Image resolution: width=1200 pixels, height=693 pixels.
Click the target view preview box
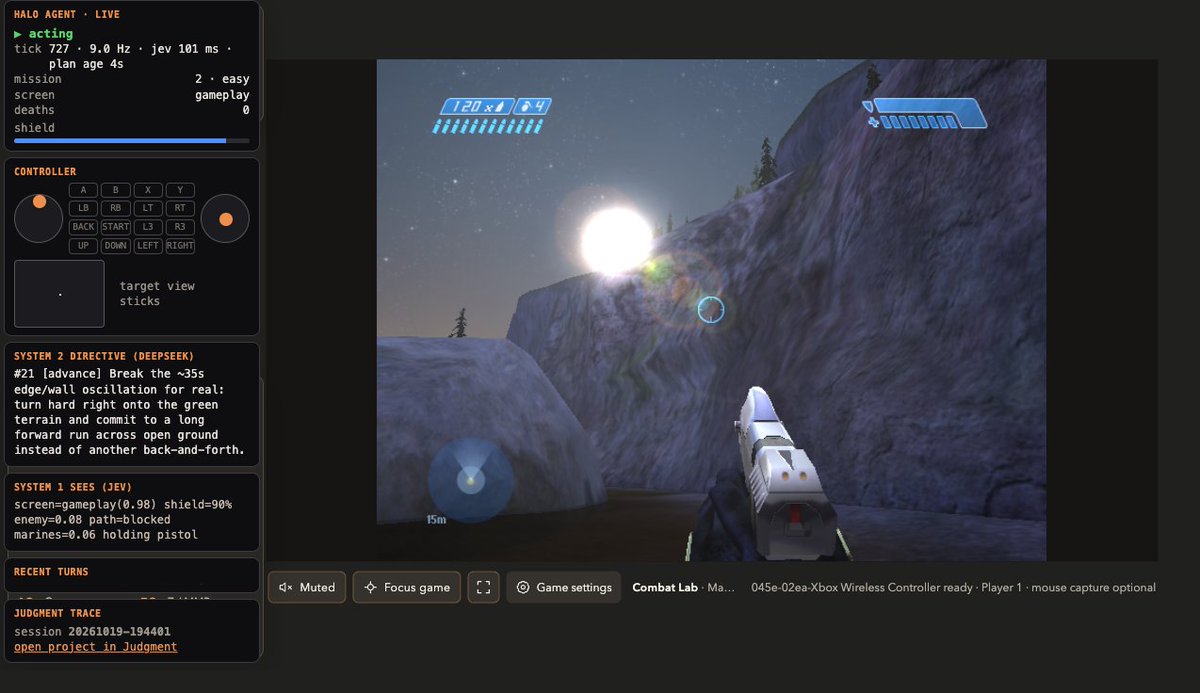(x=59, y=294)
